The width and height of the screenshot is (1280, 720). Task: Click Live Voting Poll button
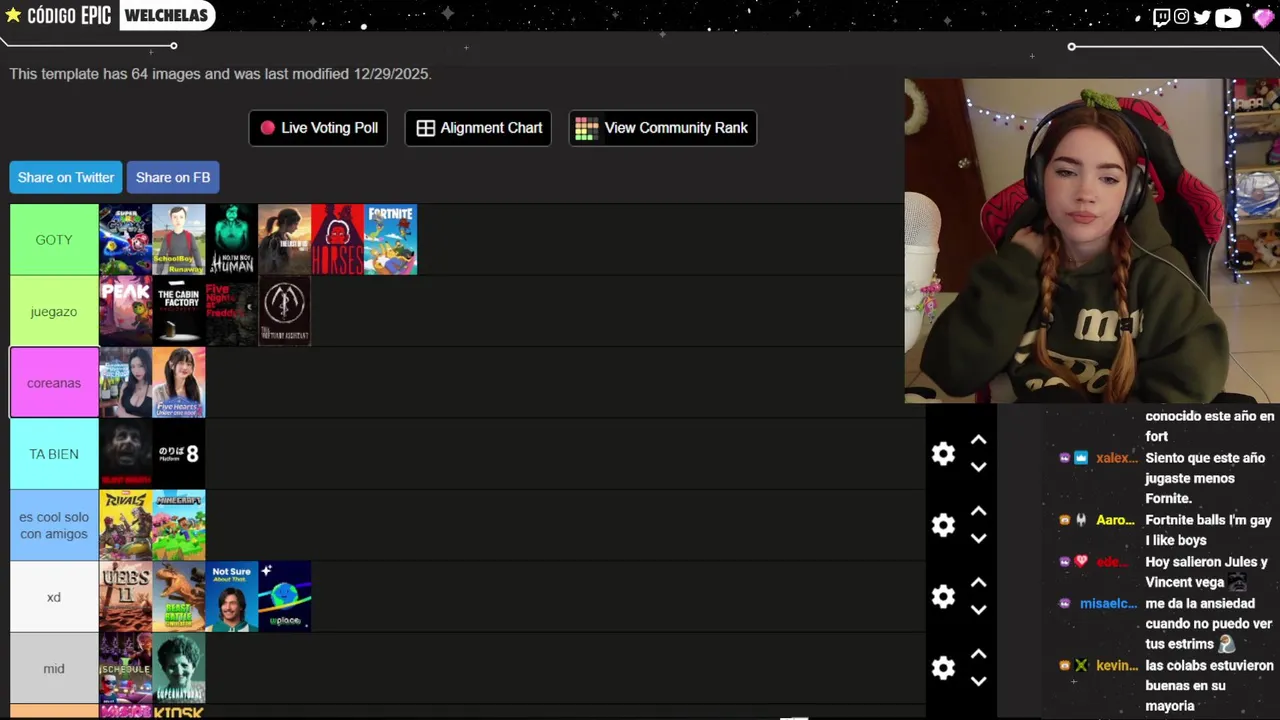tap(318, 128)
